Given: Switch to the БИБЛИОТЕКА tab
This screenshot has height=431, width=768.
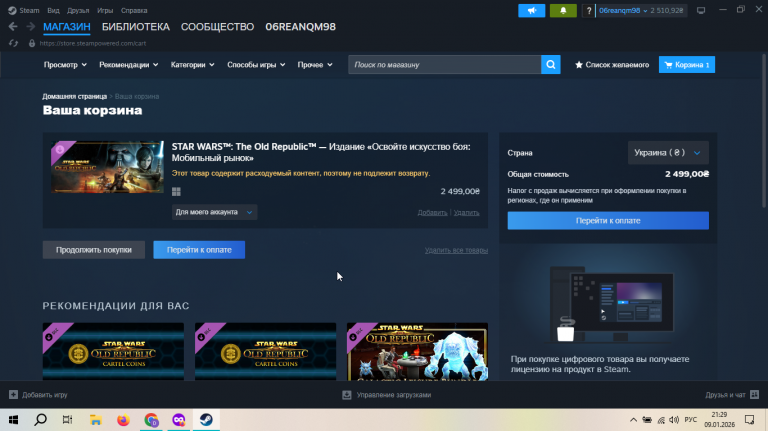Looking at the screenshot, I should (136, 27).
